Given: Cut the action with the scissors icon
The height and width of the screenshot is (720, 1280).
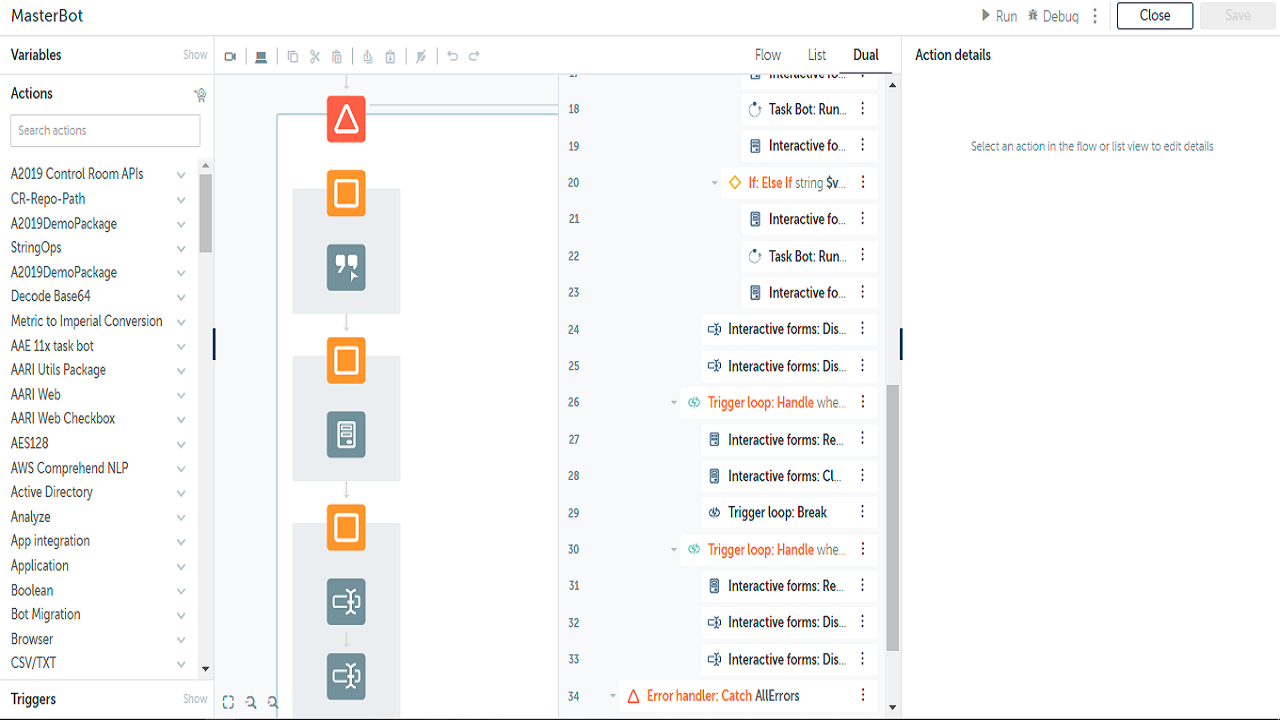Looking at the screenshot, I should [314, 57].
